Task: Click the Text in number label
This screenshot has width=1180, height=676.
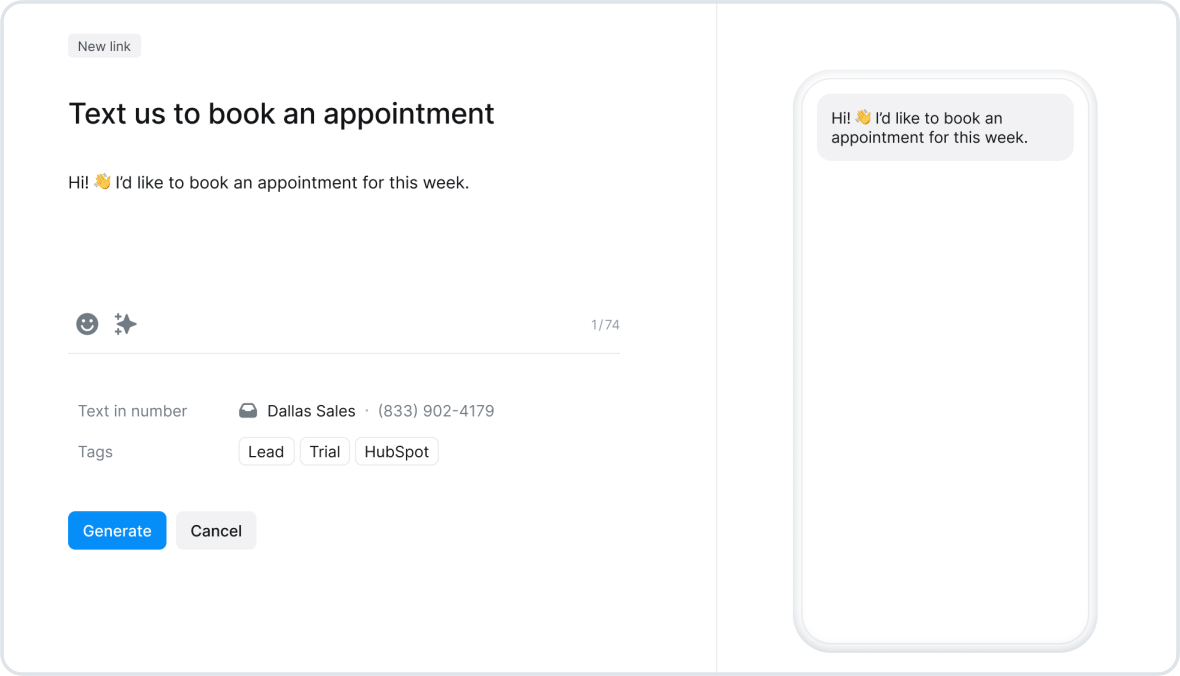Action: point(132,411)
